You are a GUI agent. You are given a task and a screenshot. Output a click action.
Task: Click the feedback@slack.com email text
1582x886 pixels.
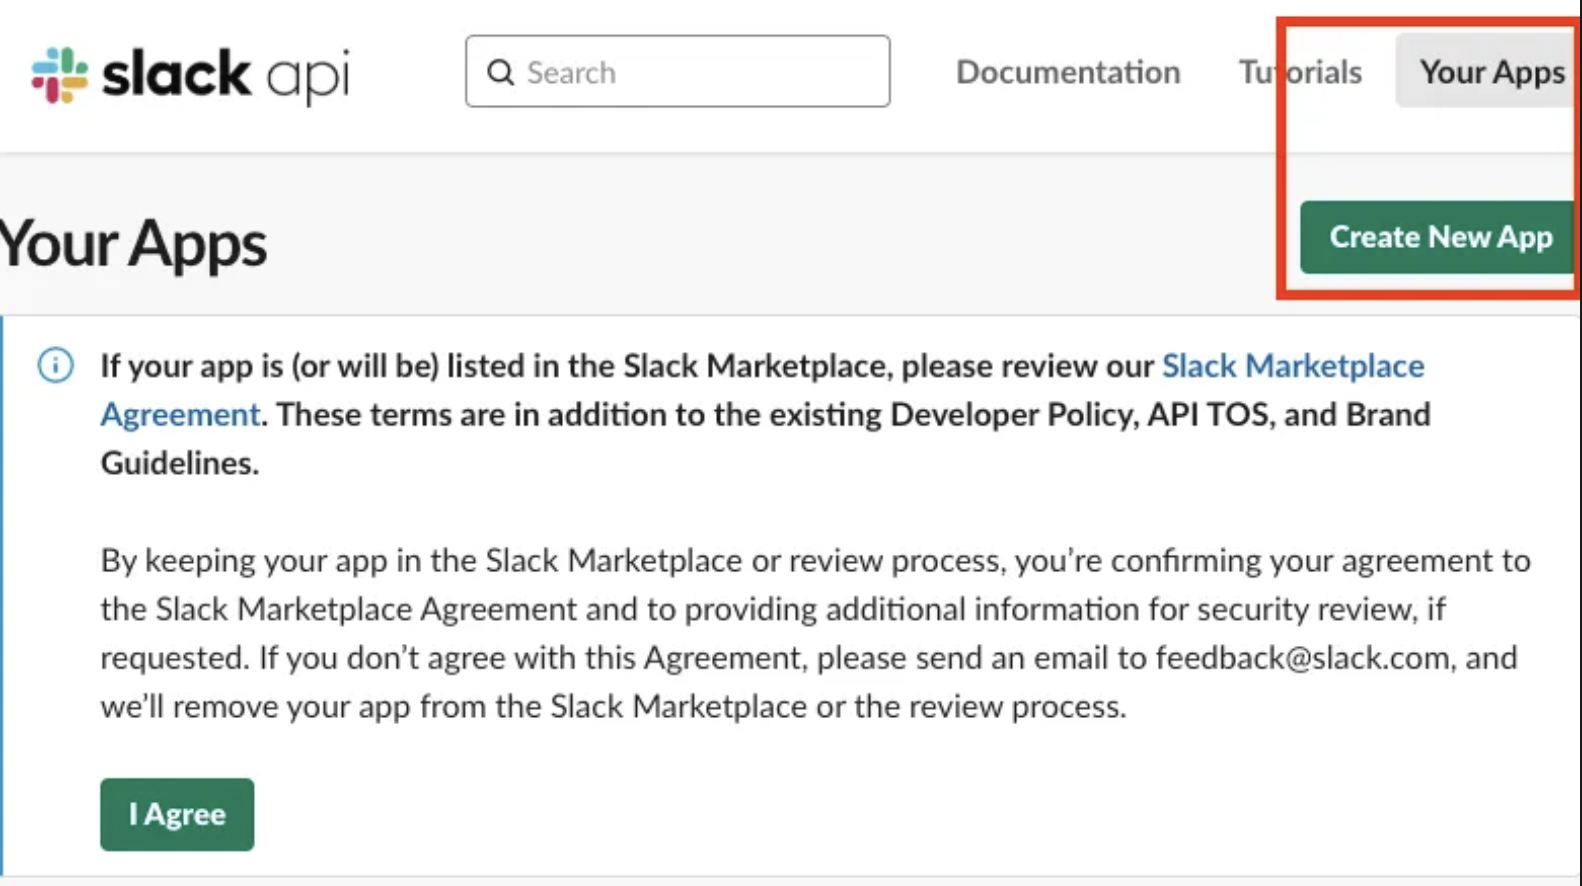coord(1303,658)
